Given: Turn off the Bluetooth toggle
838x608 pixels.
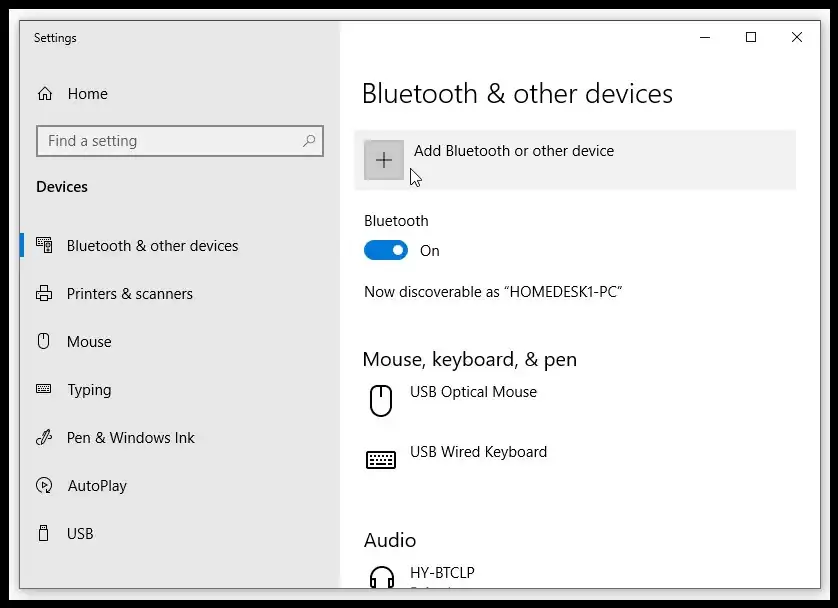Looking at the screenshot, I should [386, 251].
